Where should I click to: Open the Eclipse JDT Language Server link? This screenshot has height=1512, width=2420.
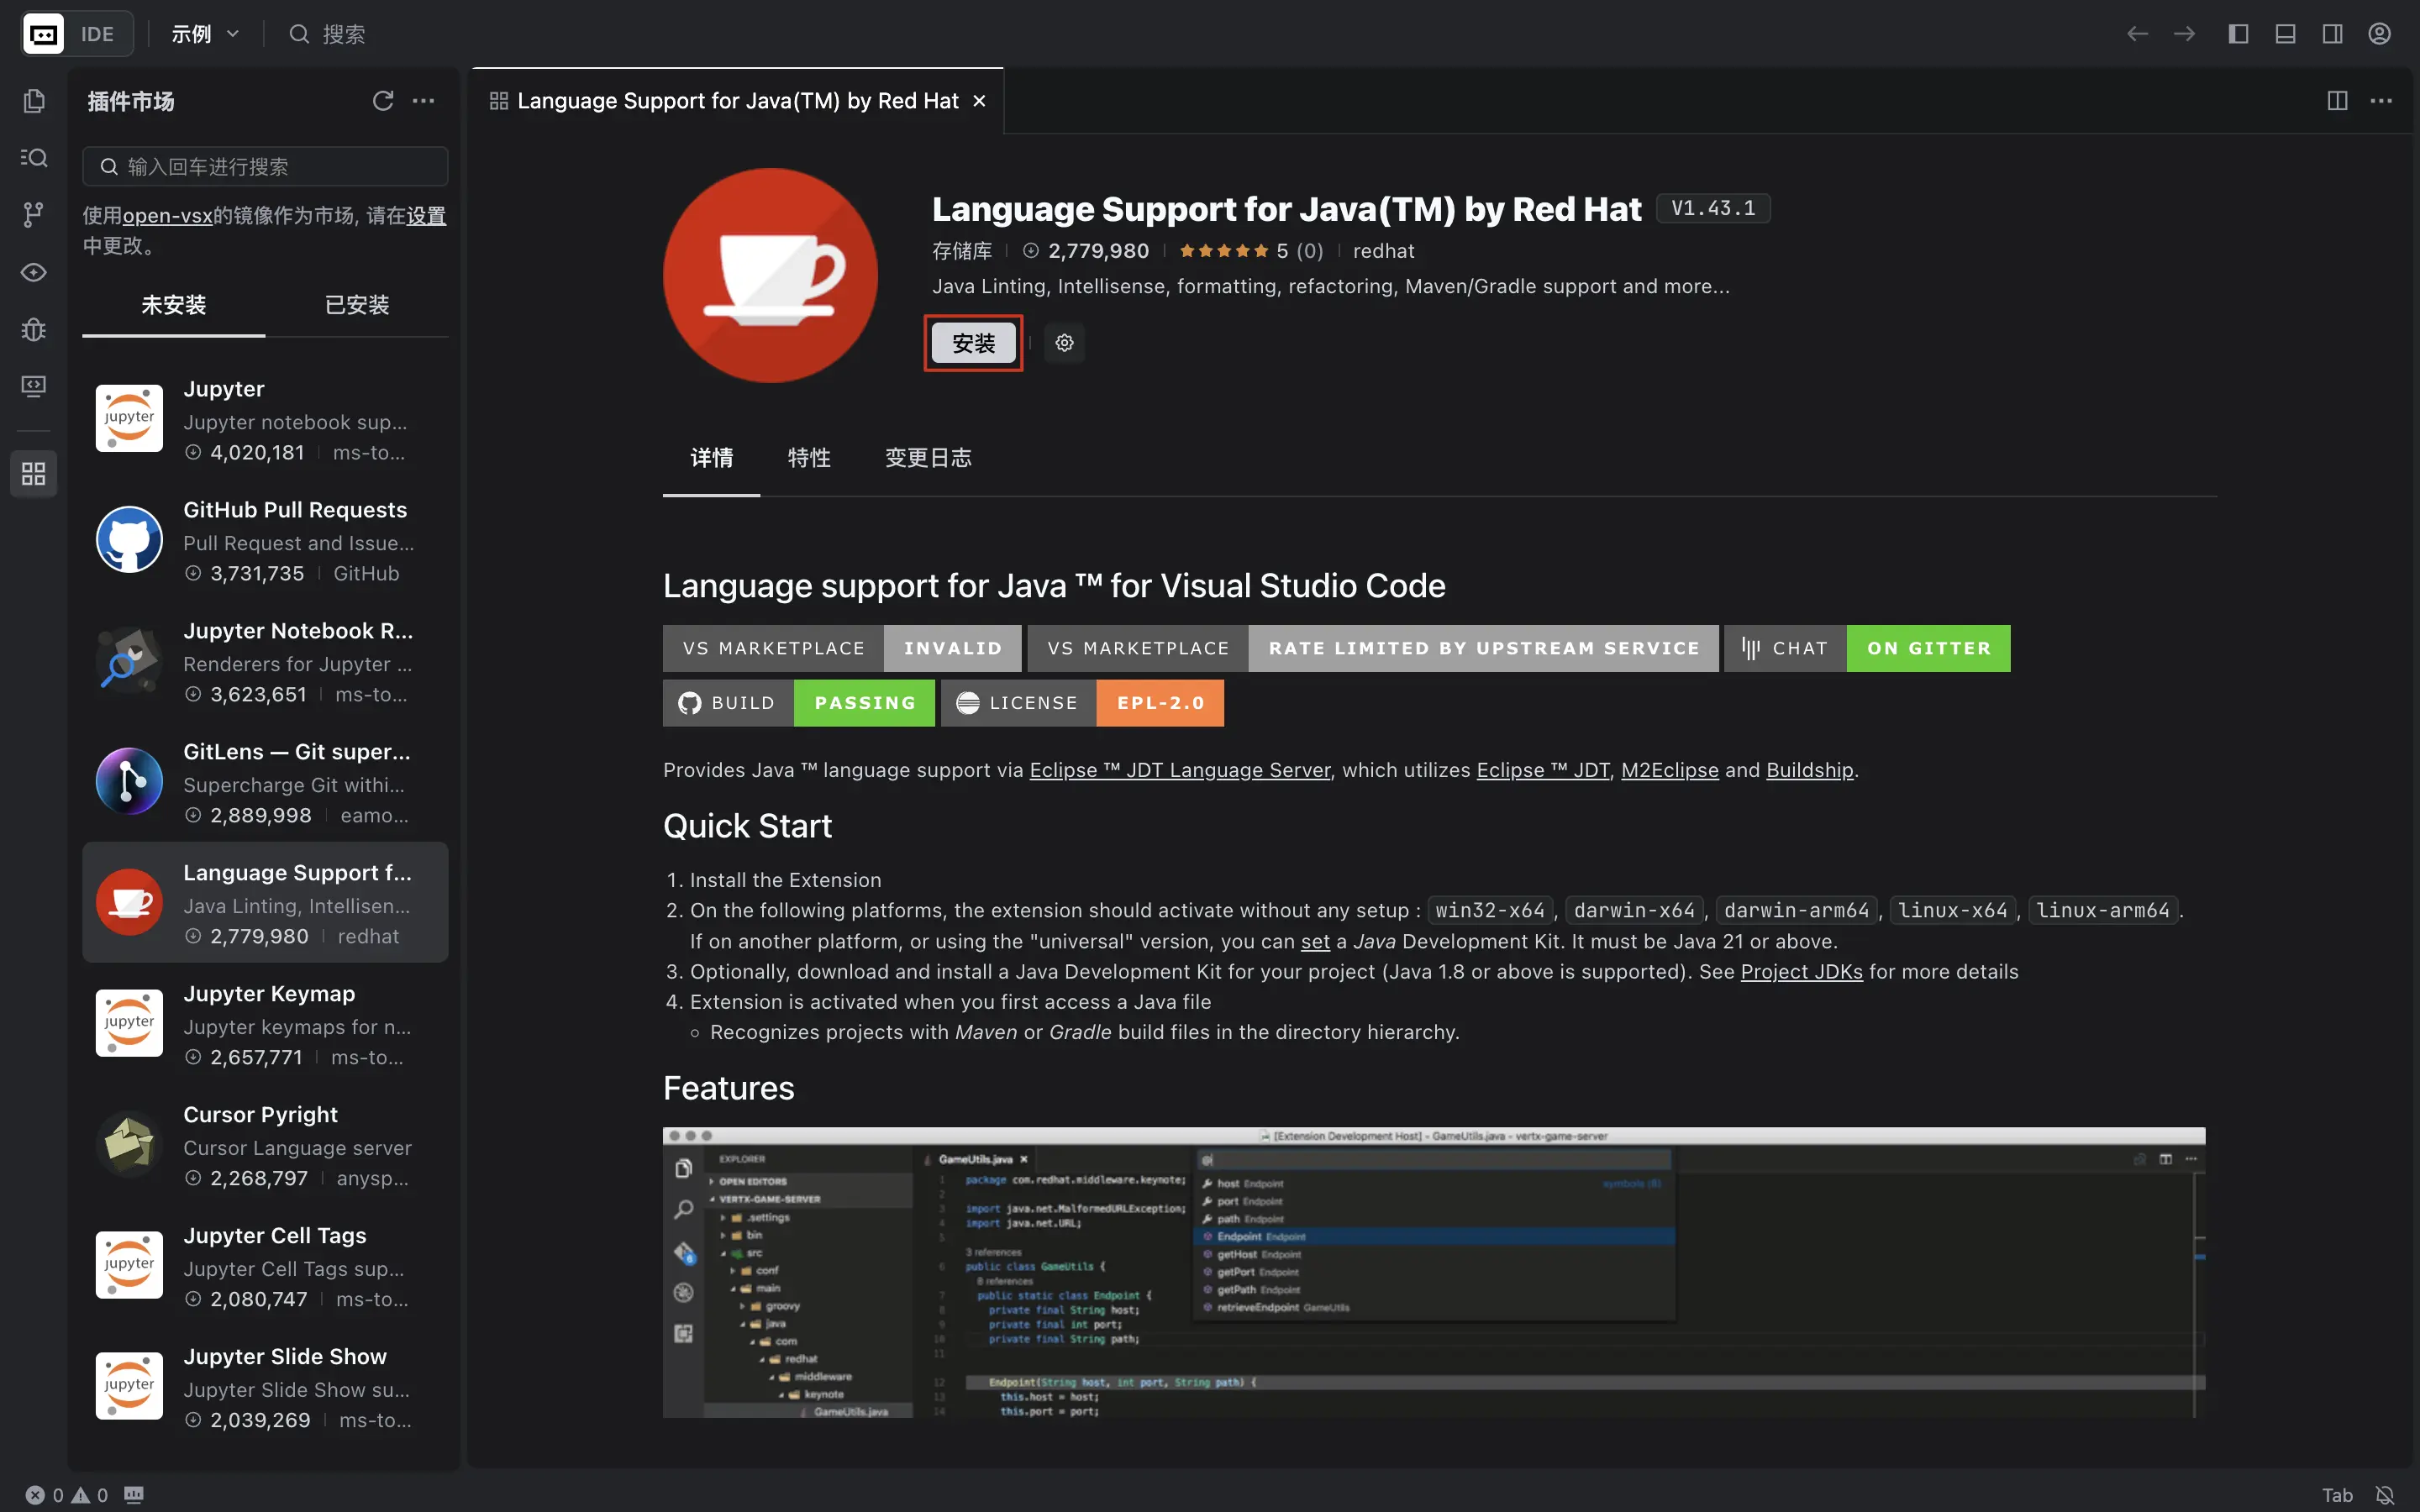(1179, 770)
